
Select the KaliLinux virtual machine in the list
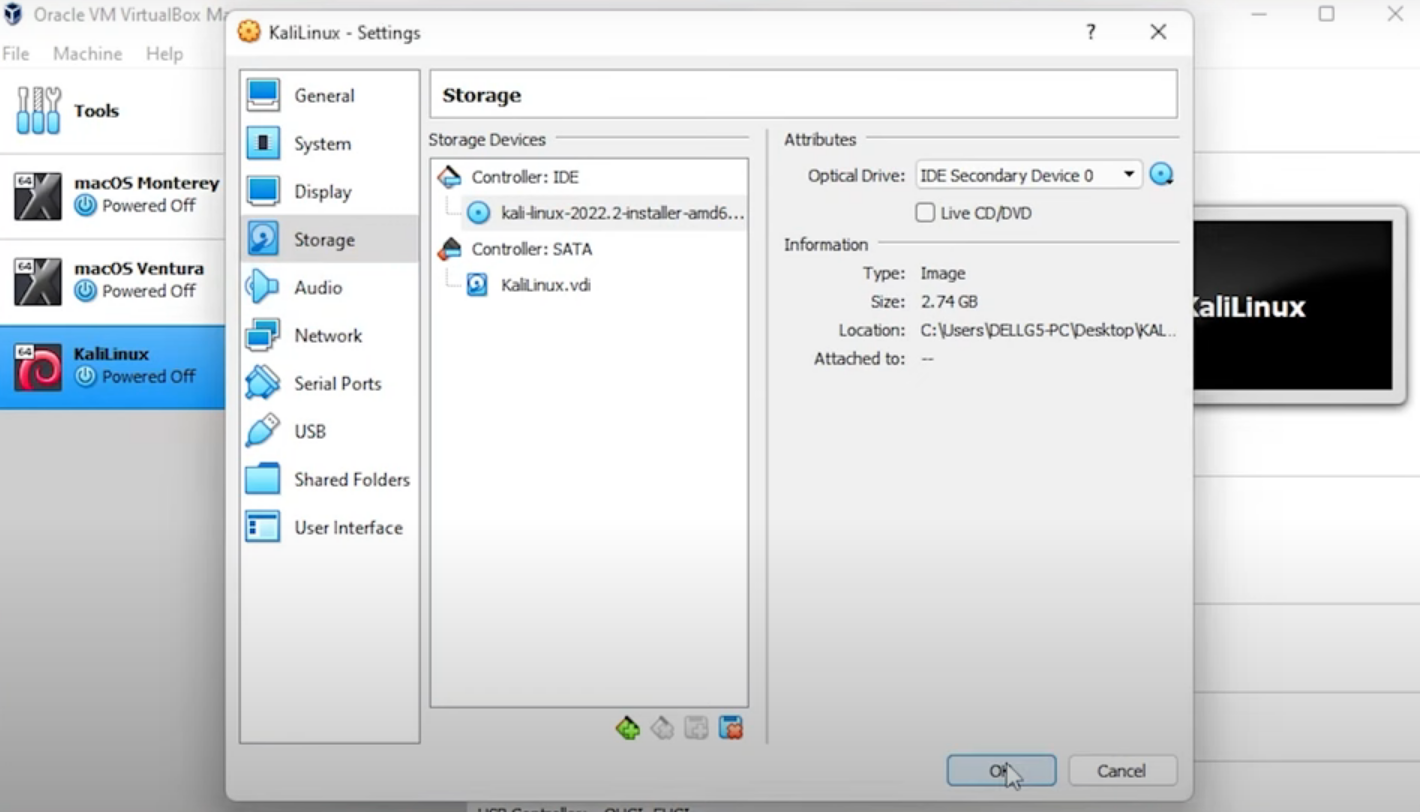[112, 366]
